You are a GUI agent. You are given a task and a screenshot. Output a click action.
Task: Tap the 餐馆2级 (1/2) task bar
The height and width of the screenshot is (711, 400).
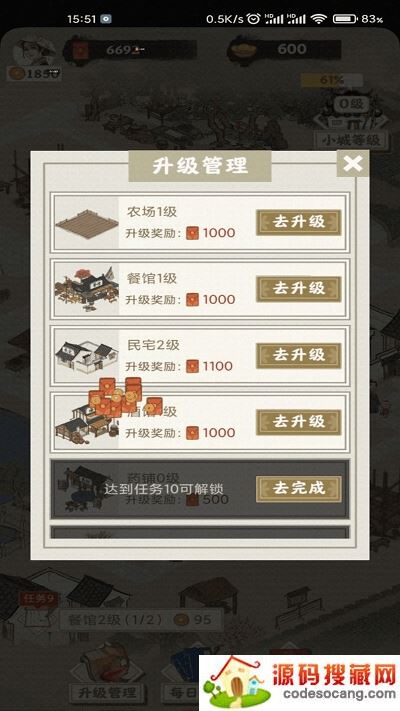pyautogui.click(x=141, y=620)
